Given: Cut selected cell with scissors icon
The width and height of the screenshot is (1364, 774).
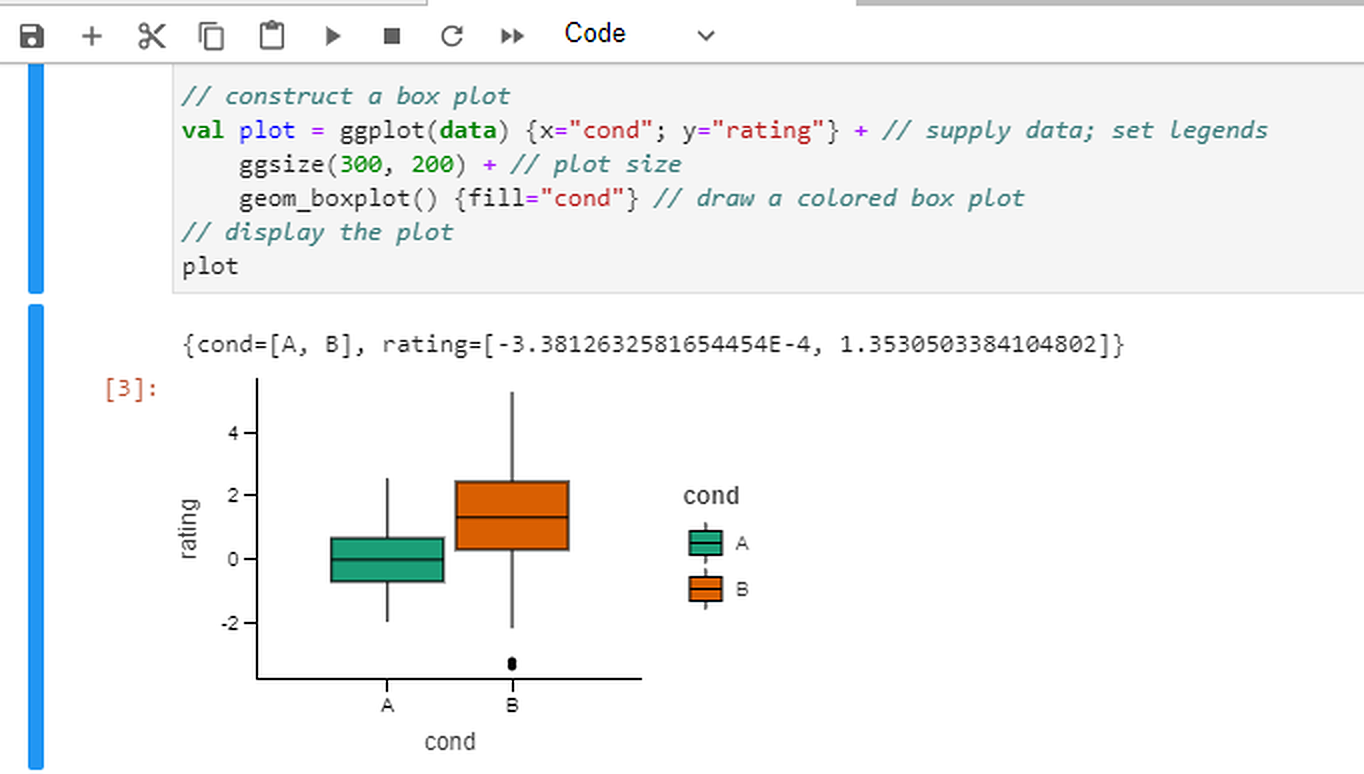Looking at the screenshot, I should pyautogui.click(x=151, y=36).
